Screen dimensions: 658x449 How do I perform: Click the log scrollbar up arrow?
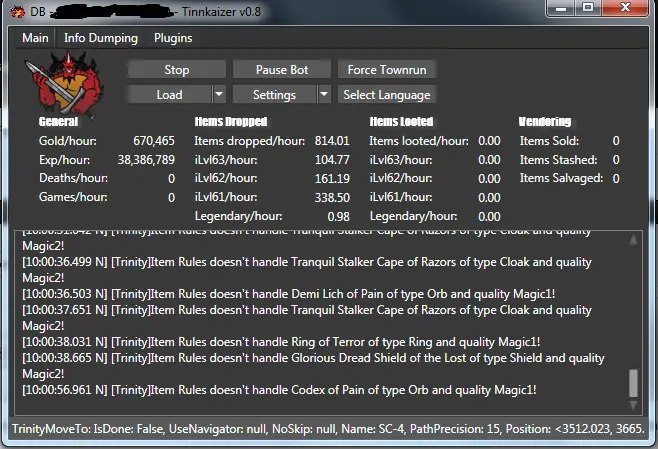pos(632,240)
